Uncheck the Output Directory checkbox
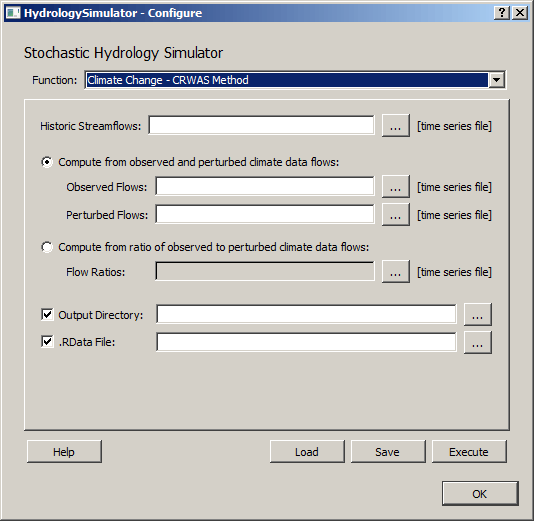The width and height of the screenshot is (534, 521). 47,314
